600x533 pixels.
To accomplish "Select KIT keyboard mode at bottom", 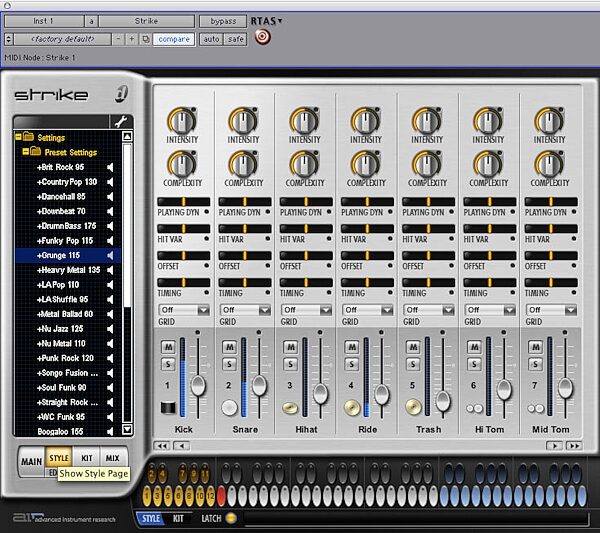I will point(178,518).
